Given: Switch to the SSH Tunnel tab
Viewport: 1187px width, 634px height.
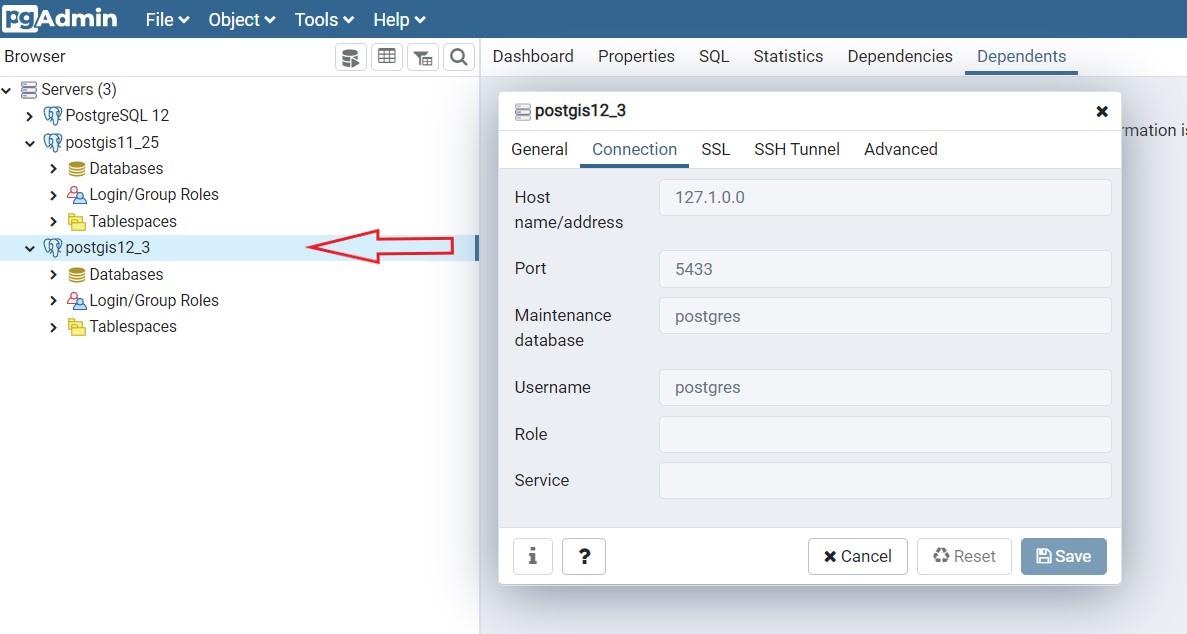Looking at the screenshot, I should pos(797,149).
